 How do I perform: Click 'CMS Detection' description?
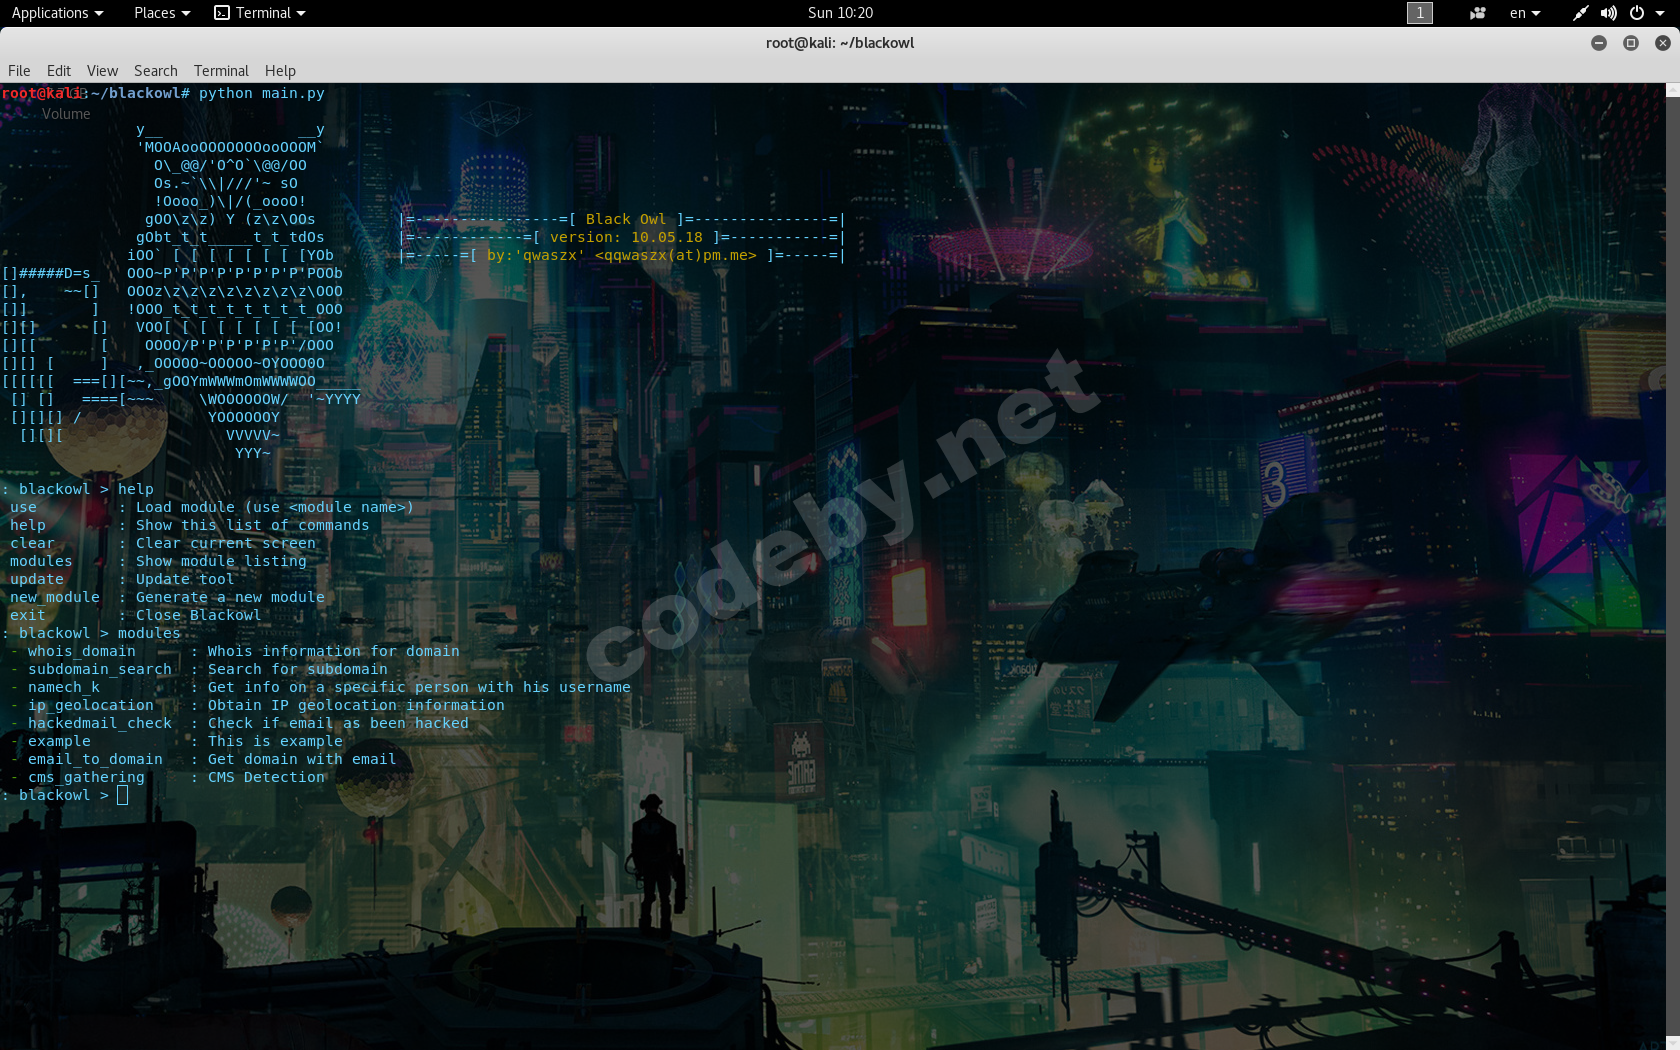point(266,777)
